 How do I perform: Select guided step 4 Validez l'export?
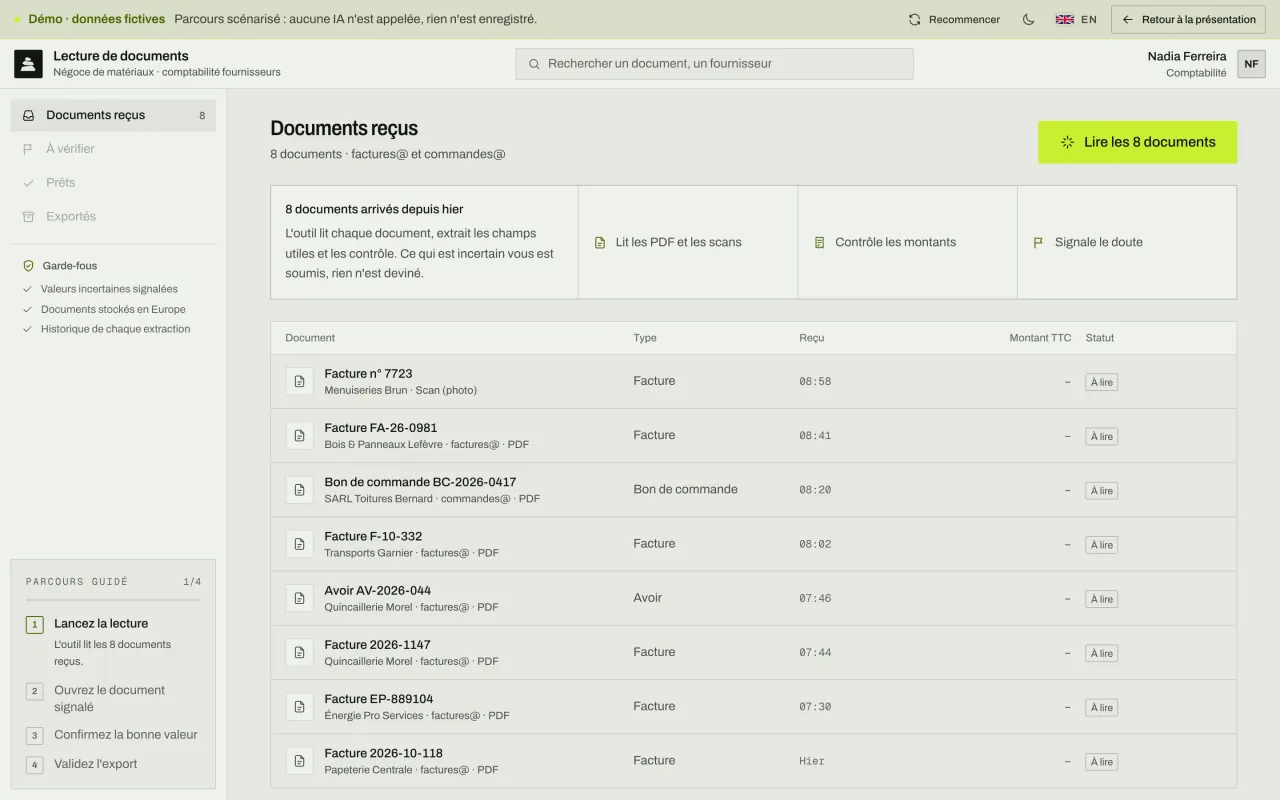point(113,764)
